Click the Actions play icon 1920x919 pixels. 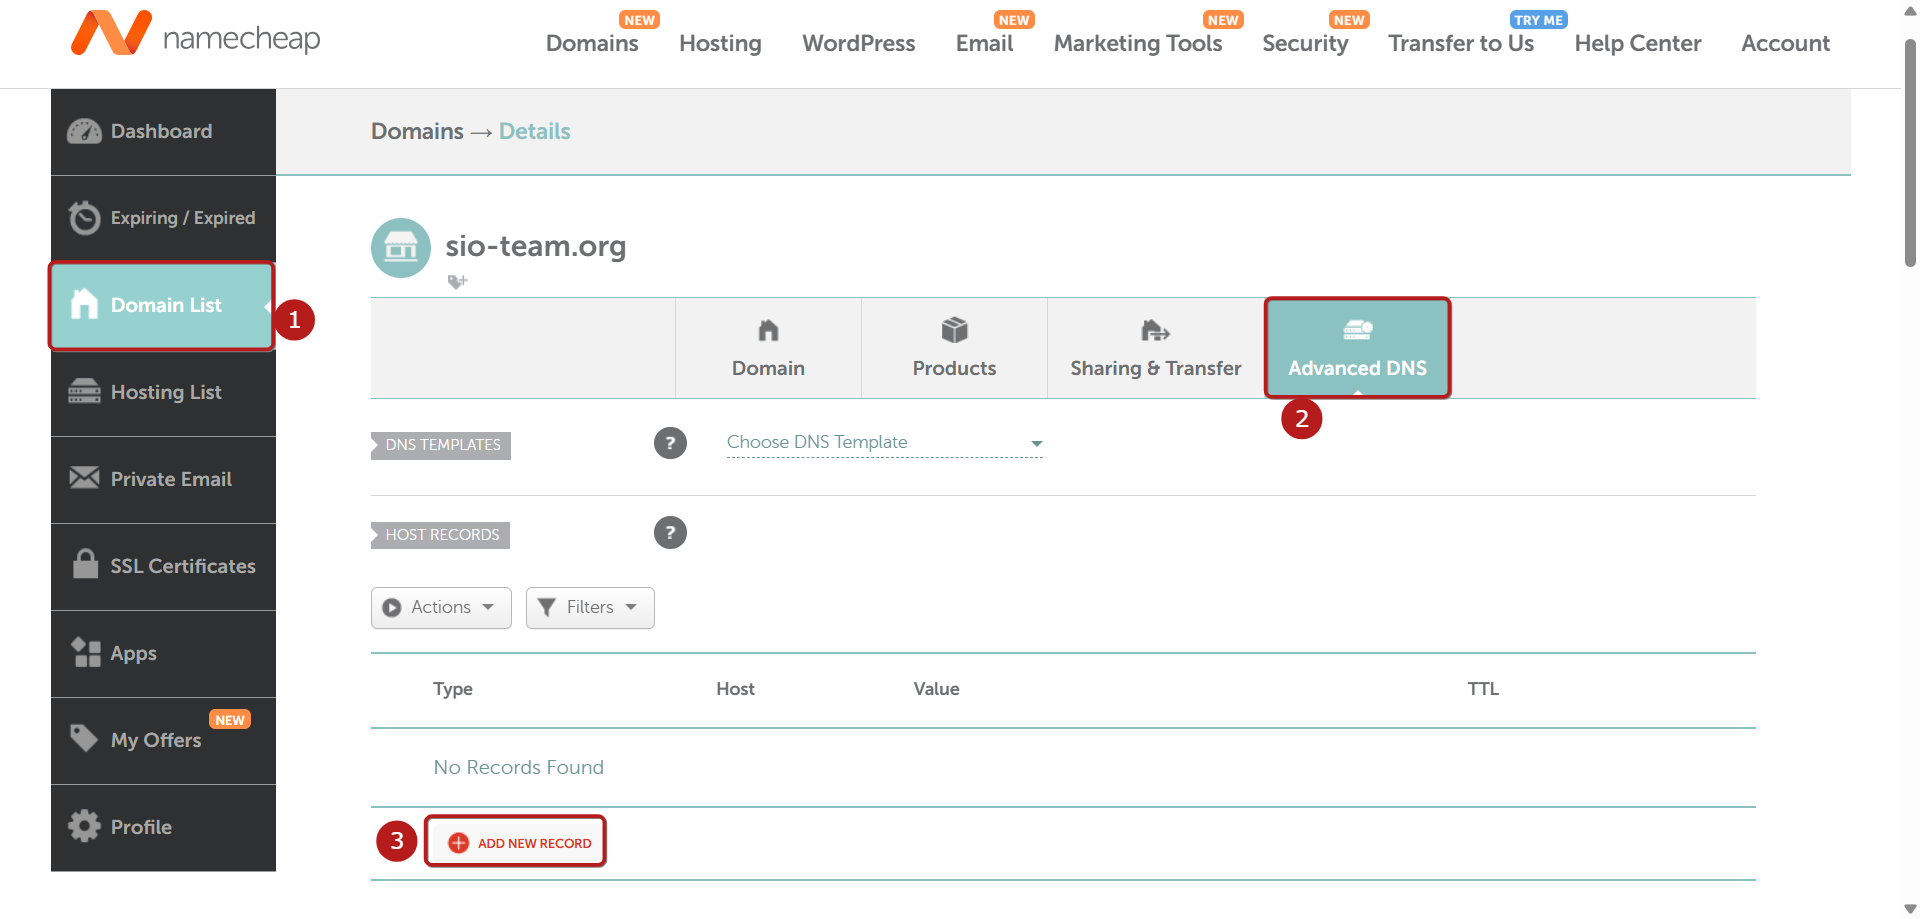pyautogui.click(x=392, y=608)
